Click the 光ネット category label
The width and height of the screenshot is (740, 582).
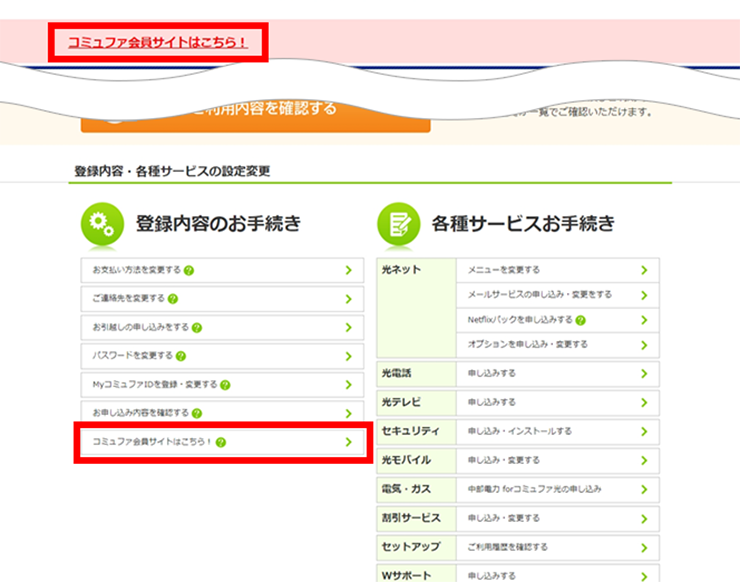401,270
